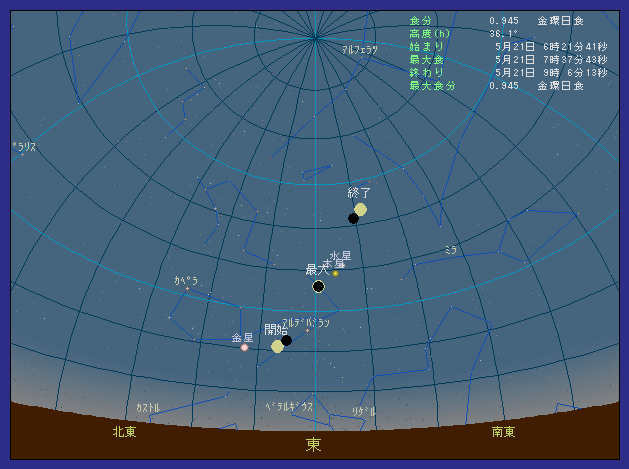Viewport: 629px width, 469px height.
Task: Select the black moon disk at 終了
Action: pos(353,218)
